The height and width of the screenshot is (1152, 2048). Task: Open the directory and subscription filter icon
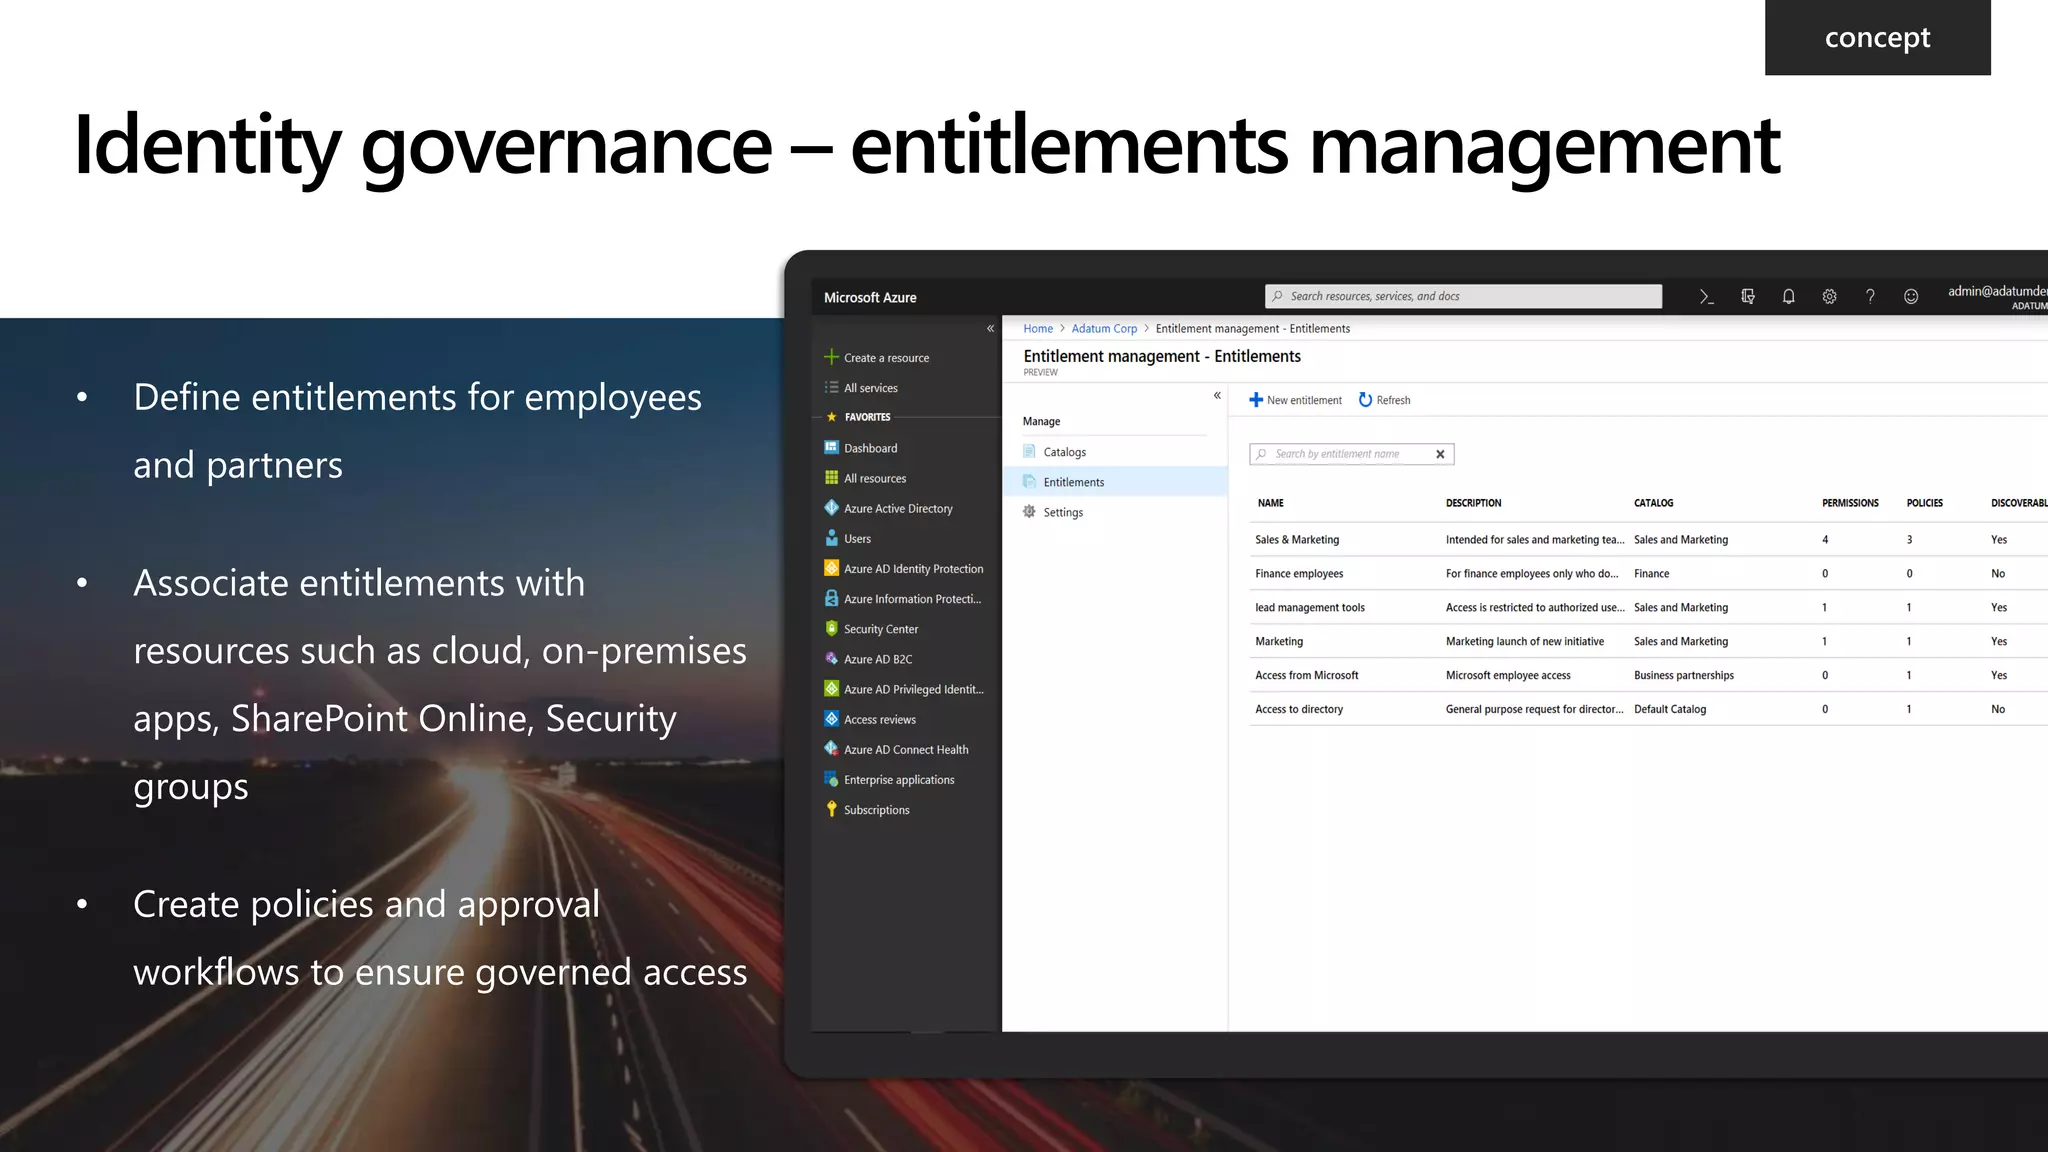click(1748, 297)
